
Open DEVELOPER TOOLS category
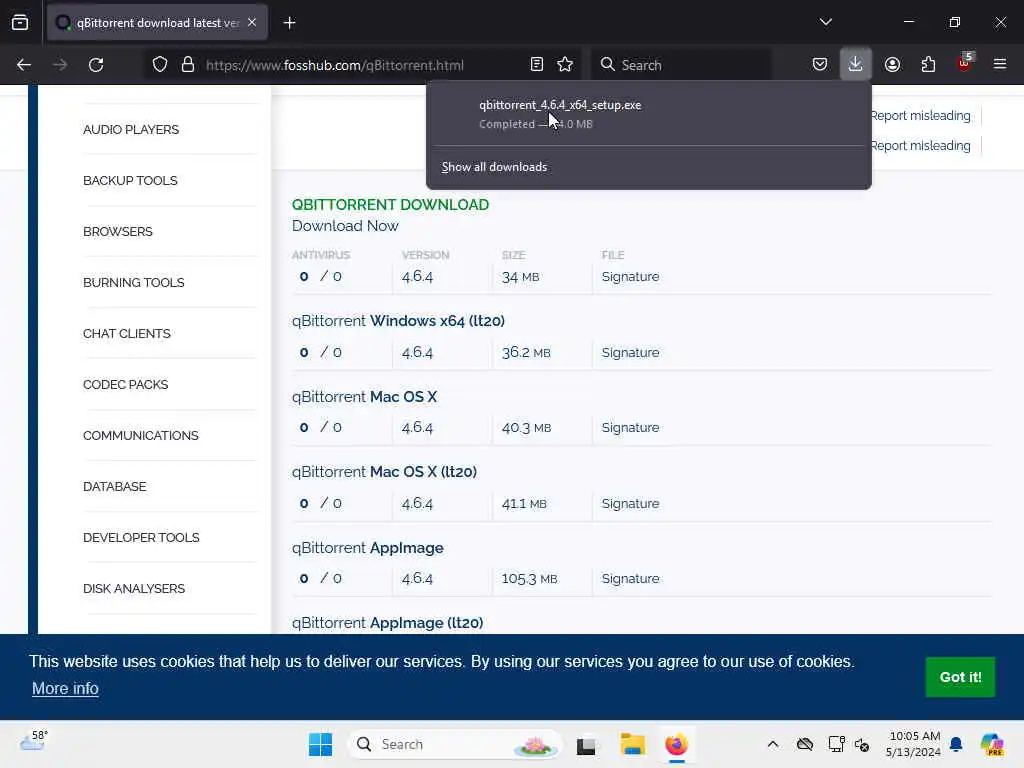pyautogui.click(x=141, y=537)
